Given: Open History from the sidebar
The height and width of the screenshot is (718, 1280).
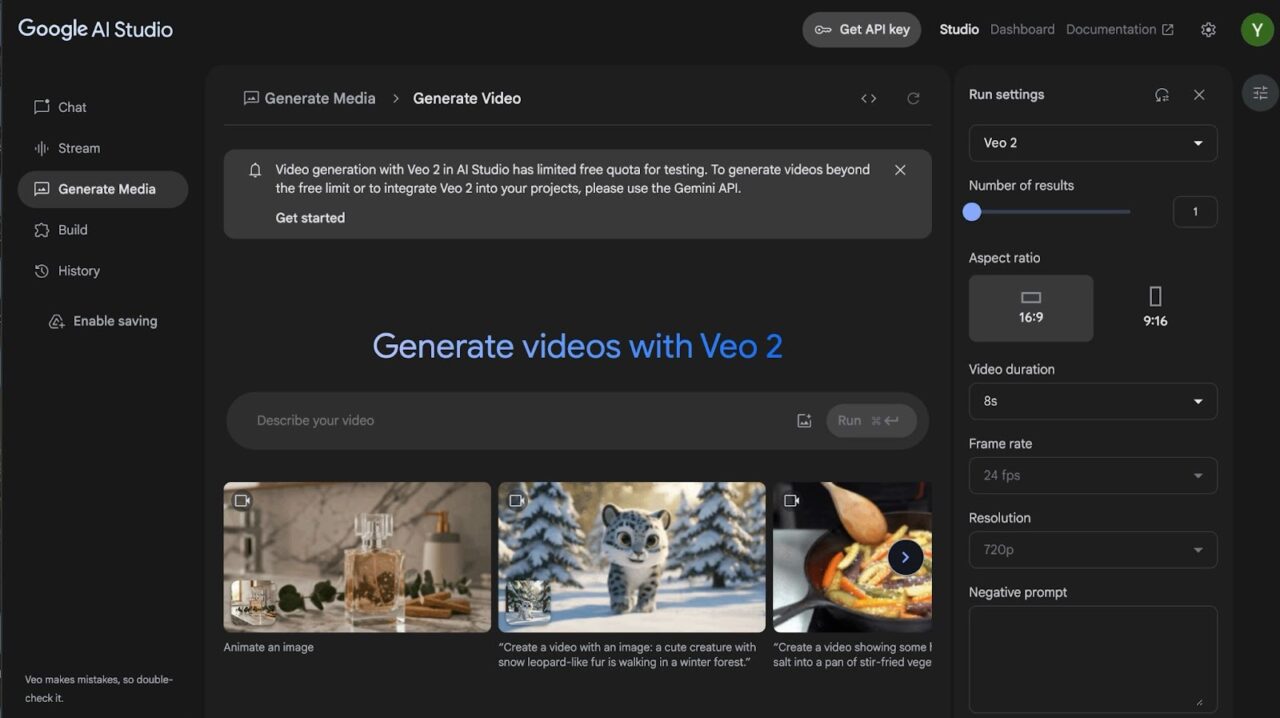Looking at the screenshot, I should (103, 271).
